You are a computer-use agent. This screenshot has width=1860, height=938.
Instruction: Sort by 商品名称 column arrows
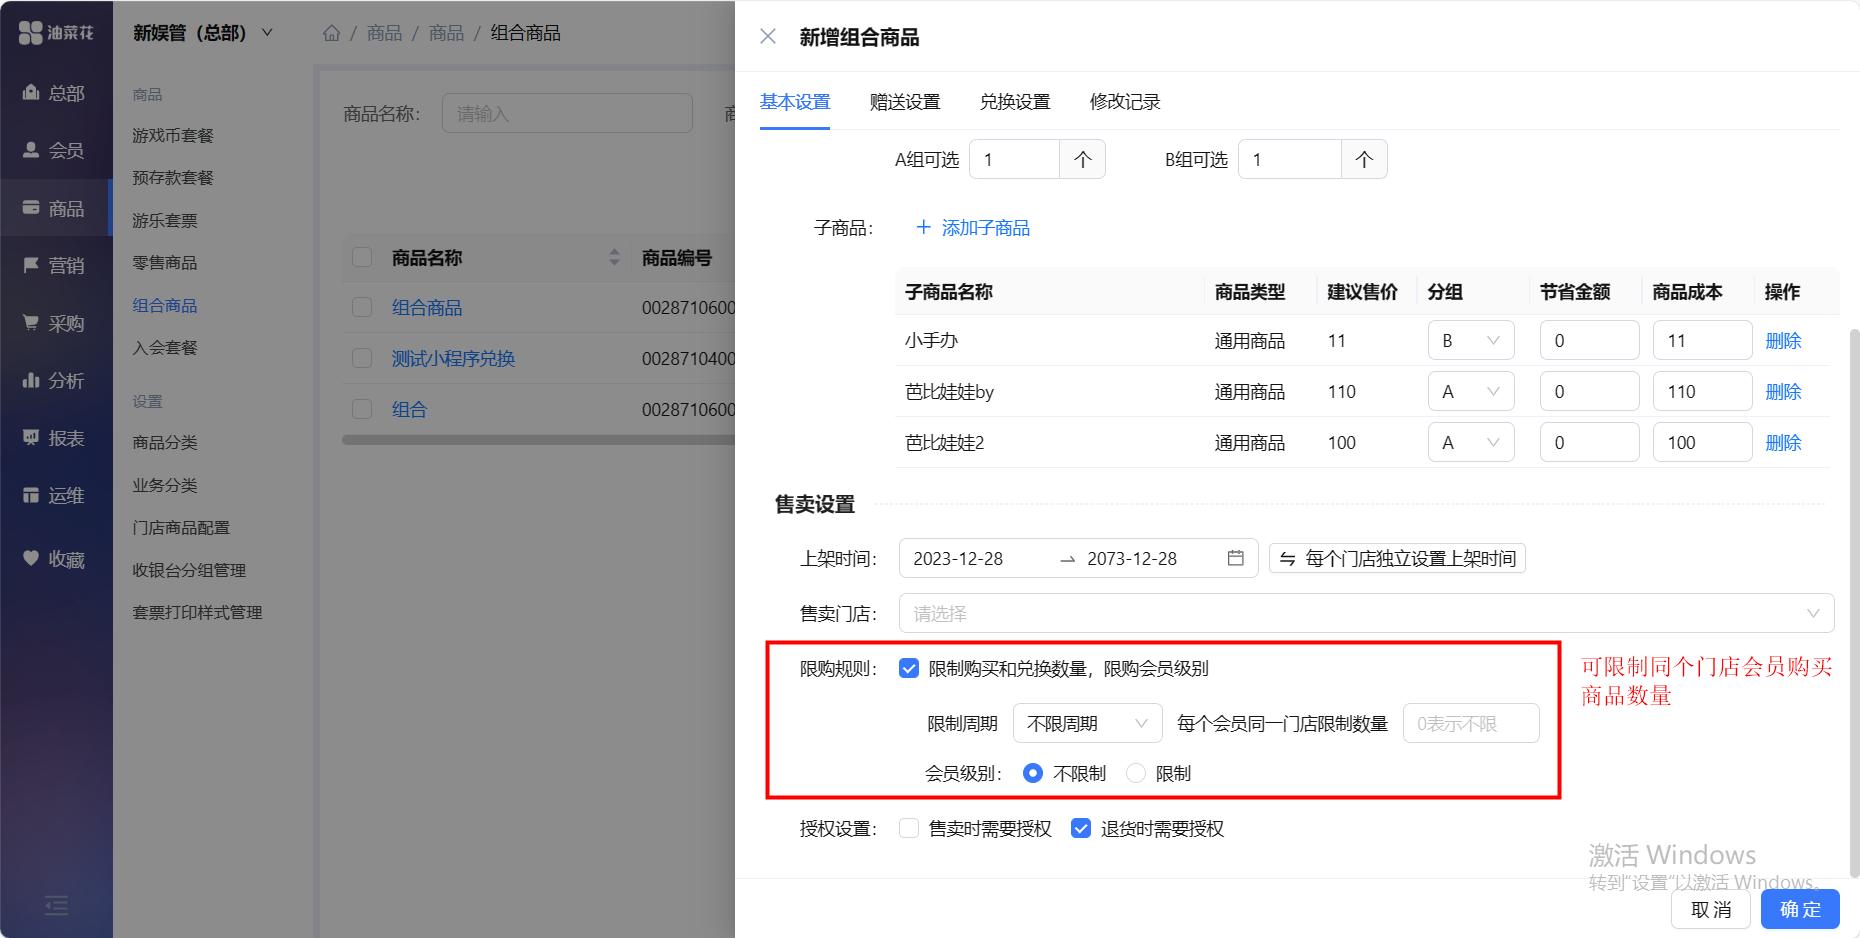pos(614,257)
